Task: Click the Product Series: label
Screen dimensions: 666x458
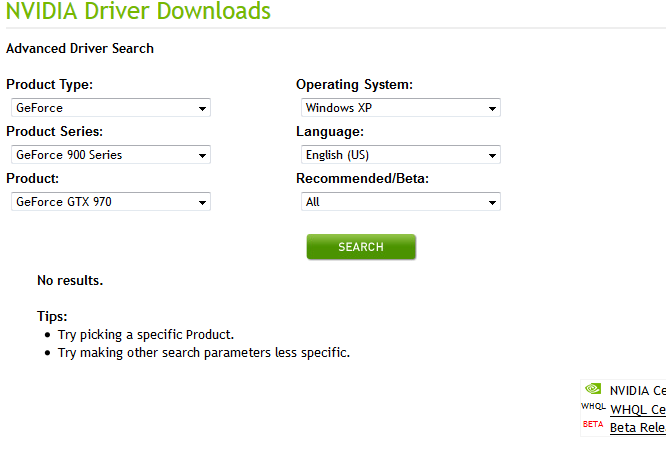Action: (54, 132)
